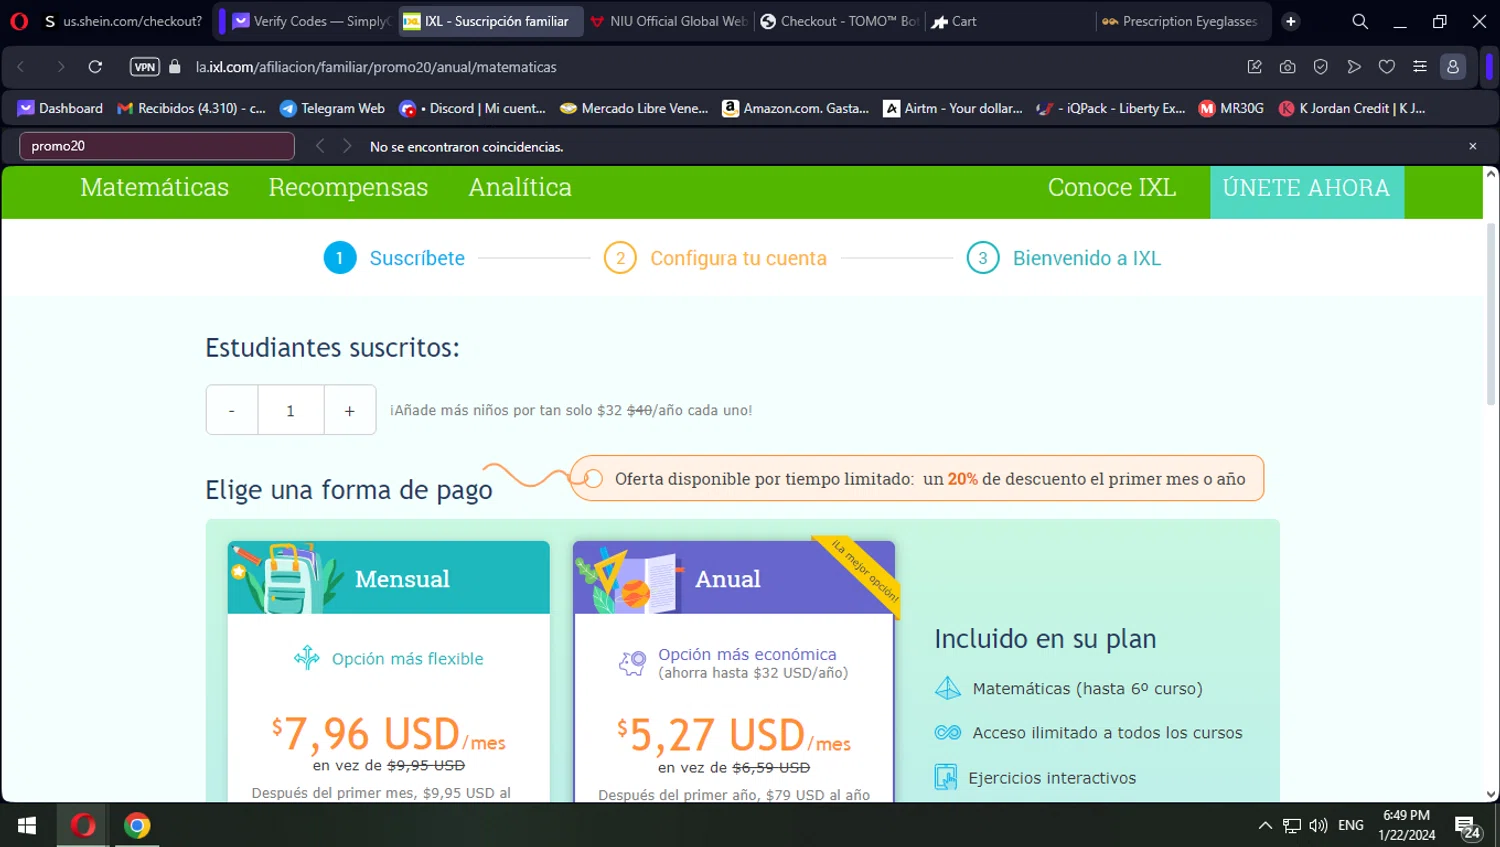
Task: Open the volume speaker tray icon
Action: pyautogui.click(x=1318, y=826)
